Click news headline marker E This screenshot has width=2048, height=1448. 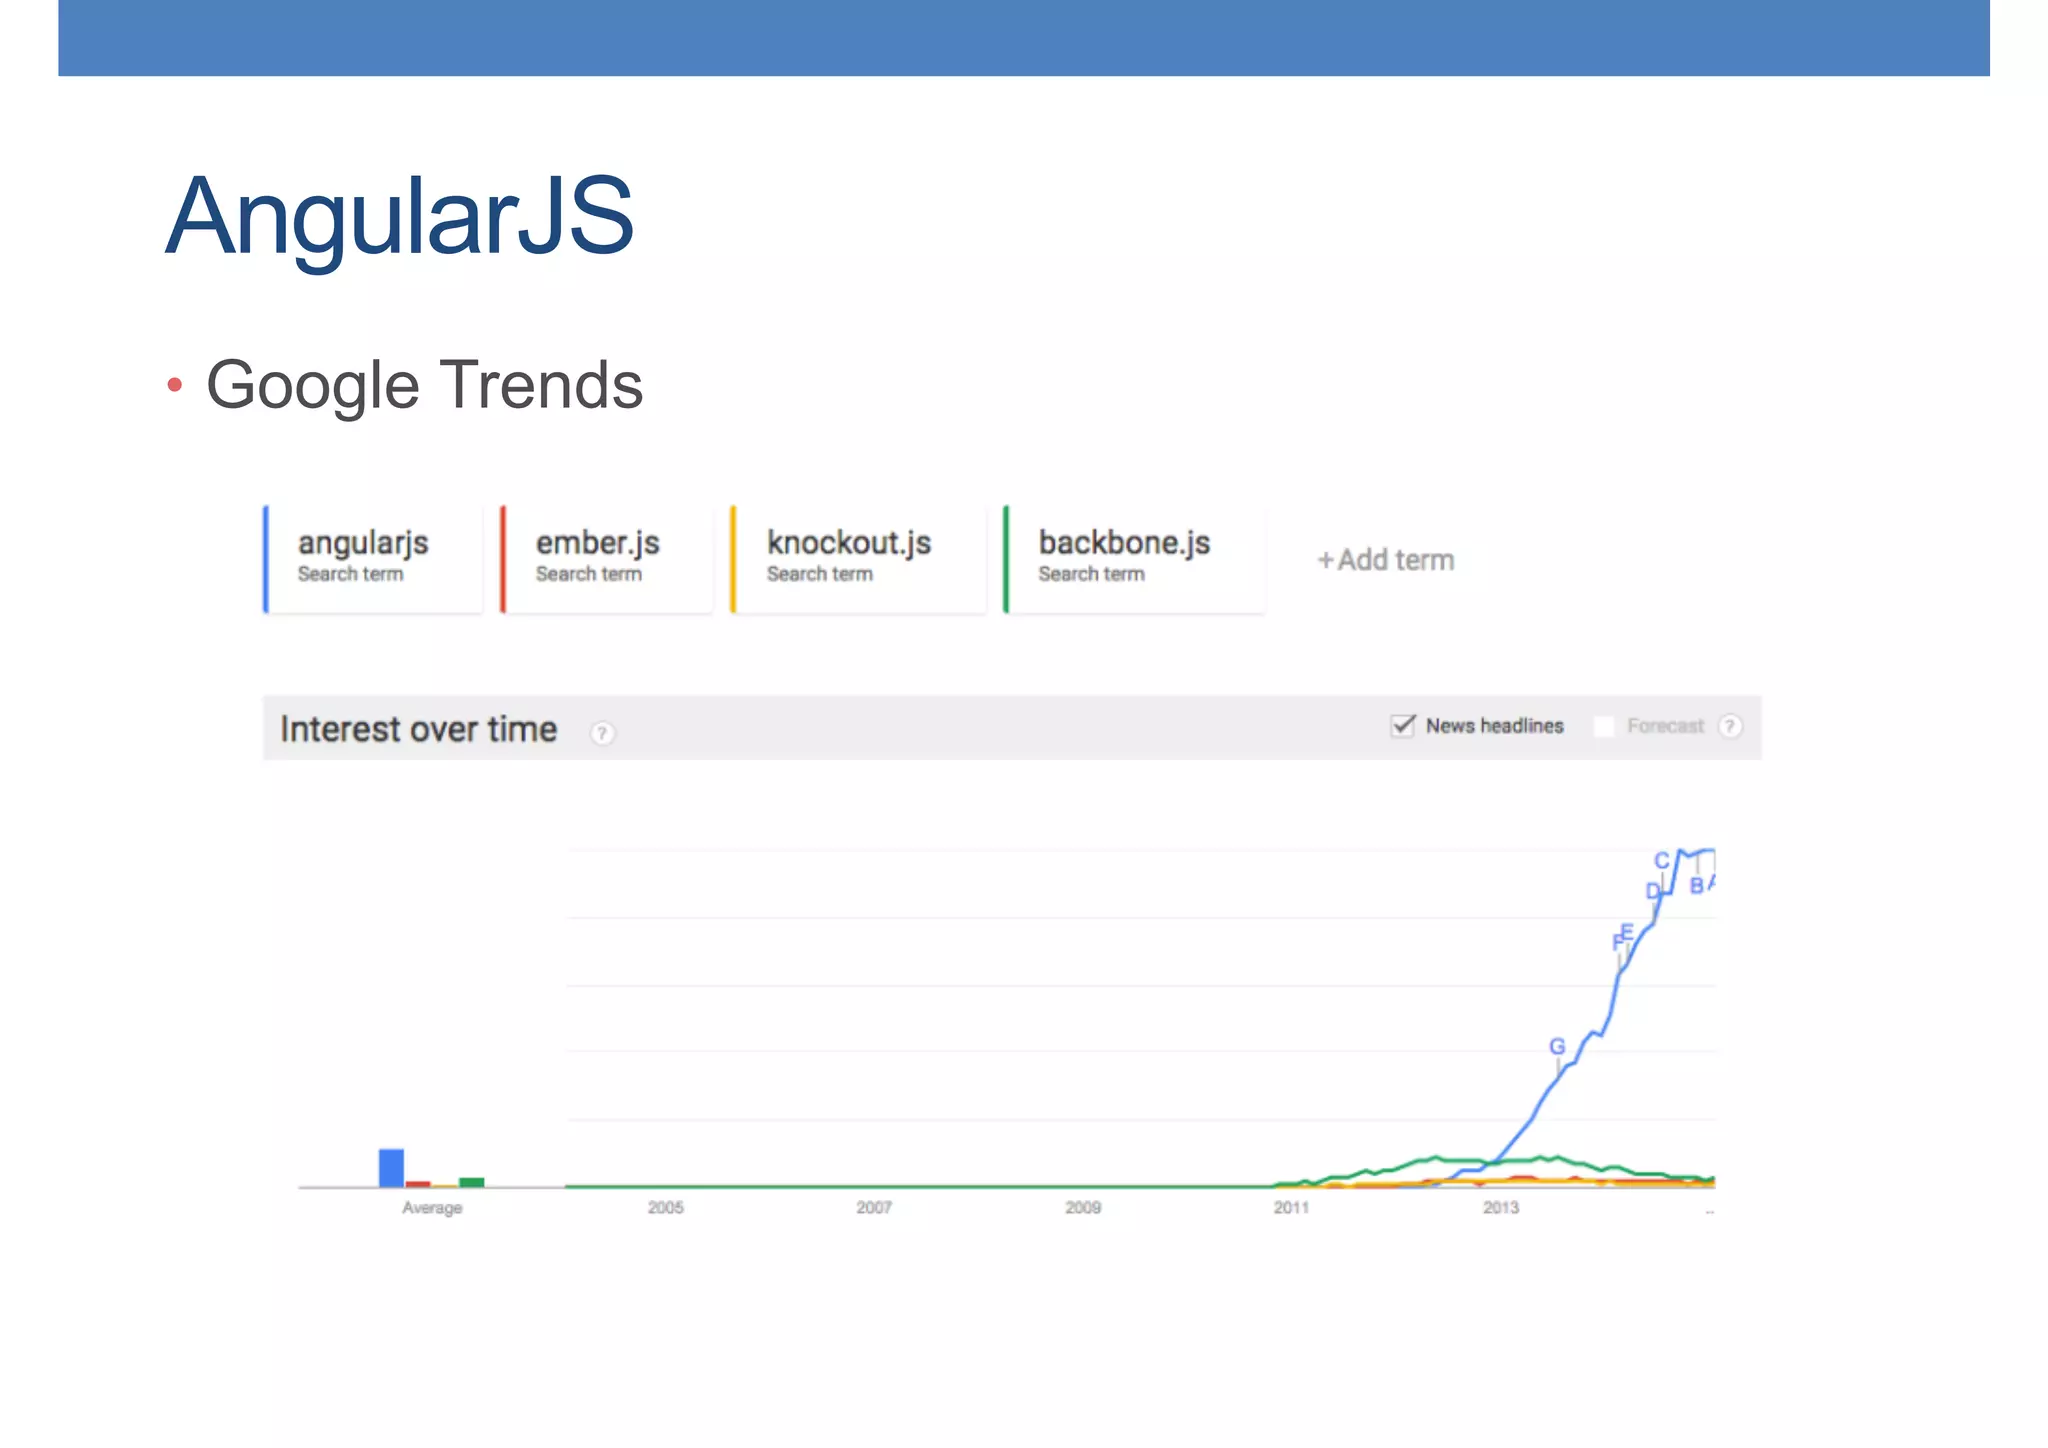point(1627,932)
